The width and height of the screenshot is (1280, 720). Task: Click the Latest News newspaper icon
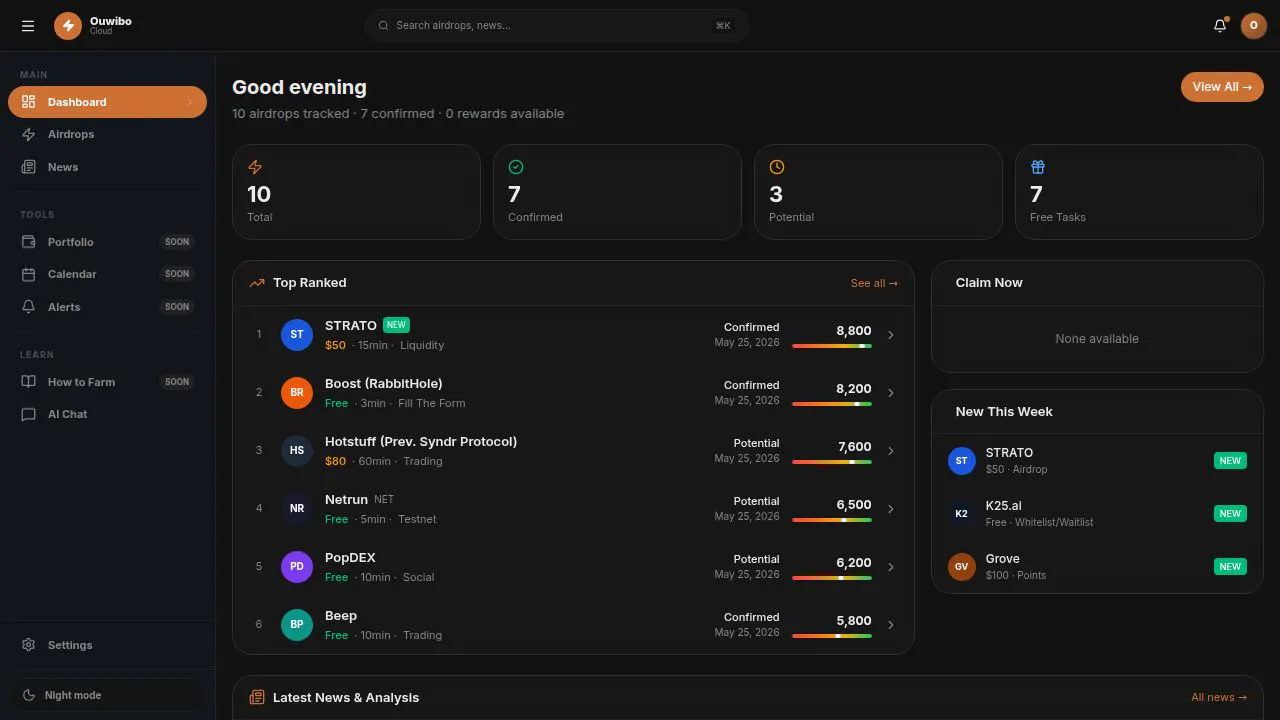257,697
